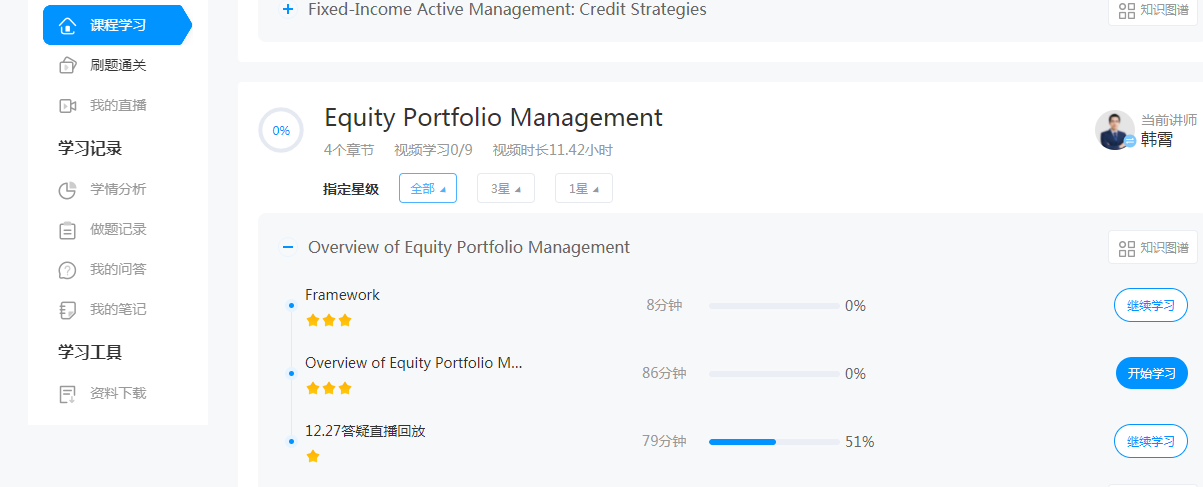Click 开始学习 button for Overview lesson
The height and width of the screenshot is (487, 1203).
click(x=1151, y=374)
